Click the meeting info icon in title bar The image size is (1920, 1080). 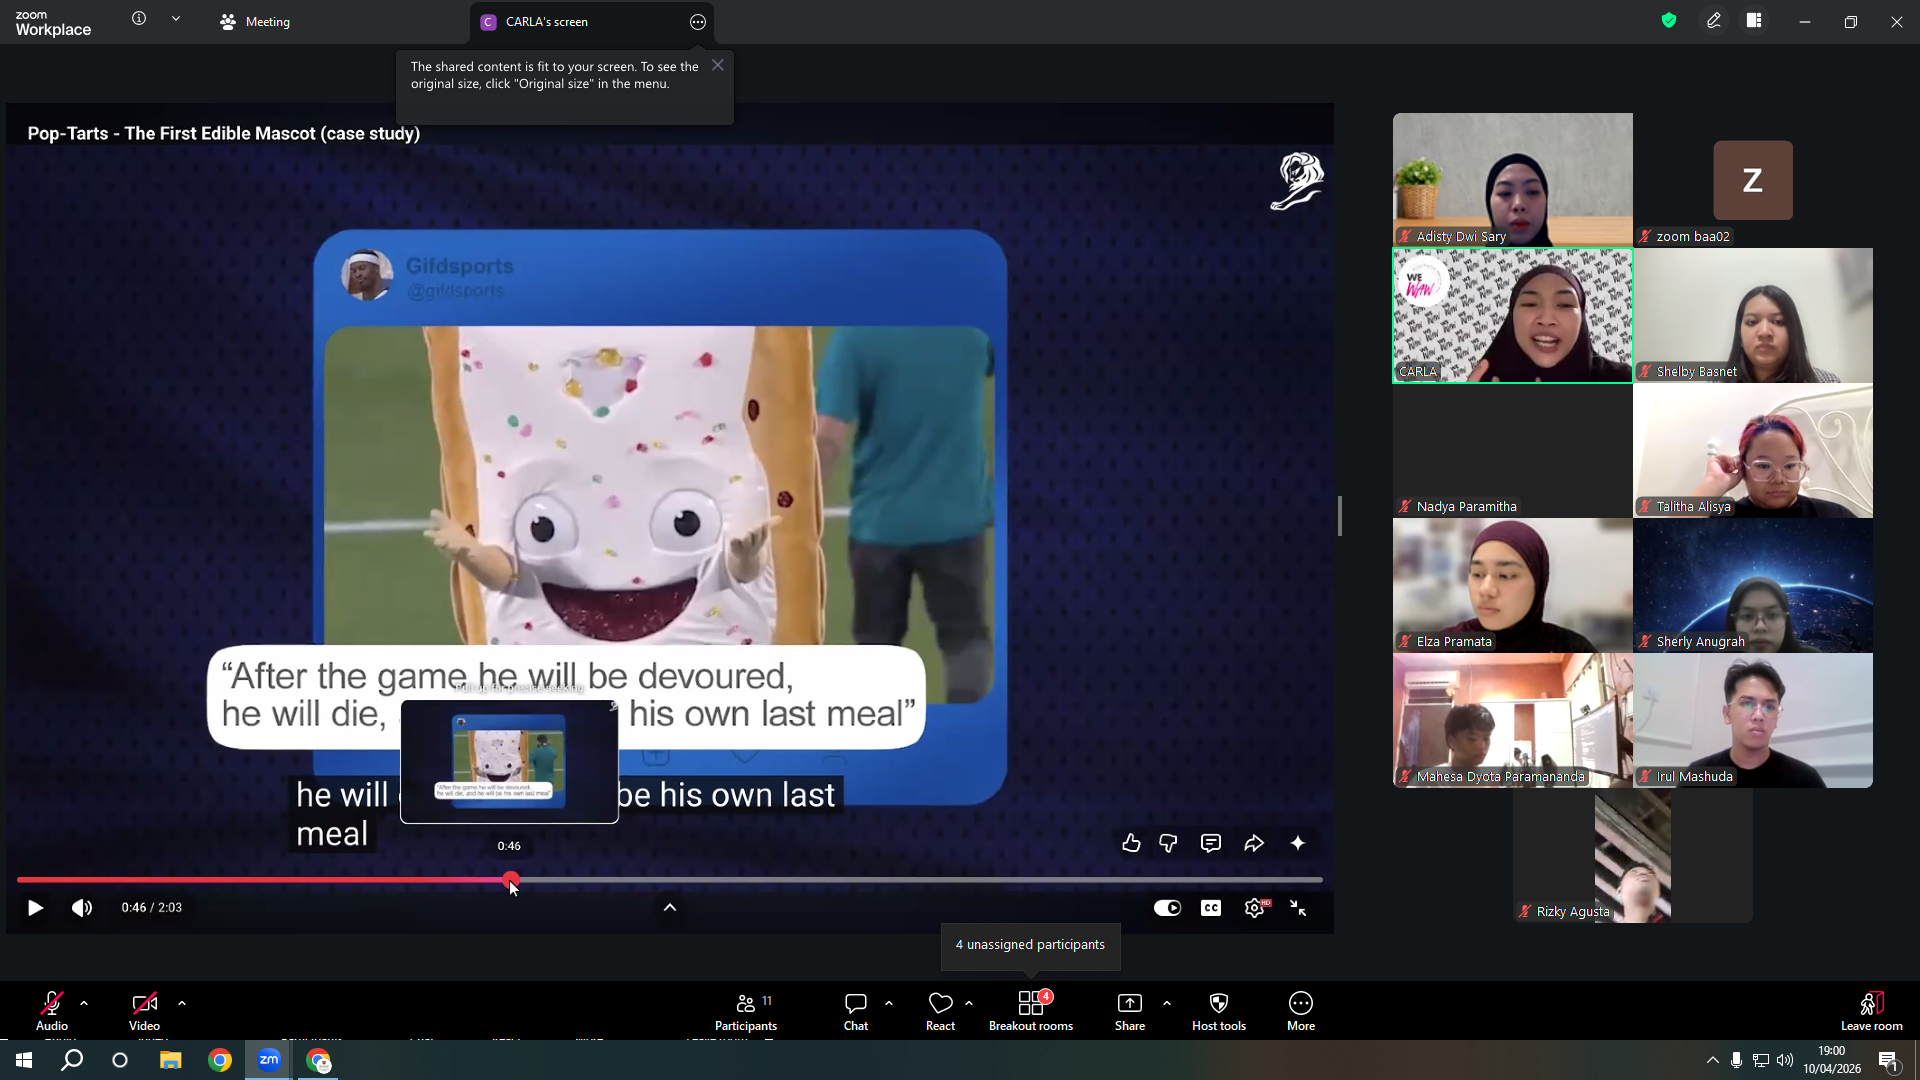click(139, 19)
